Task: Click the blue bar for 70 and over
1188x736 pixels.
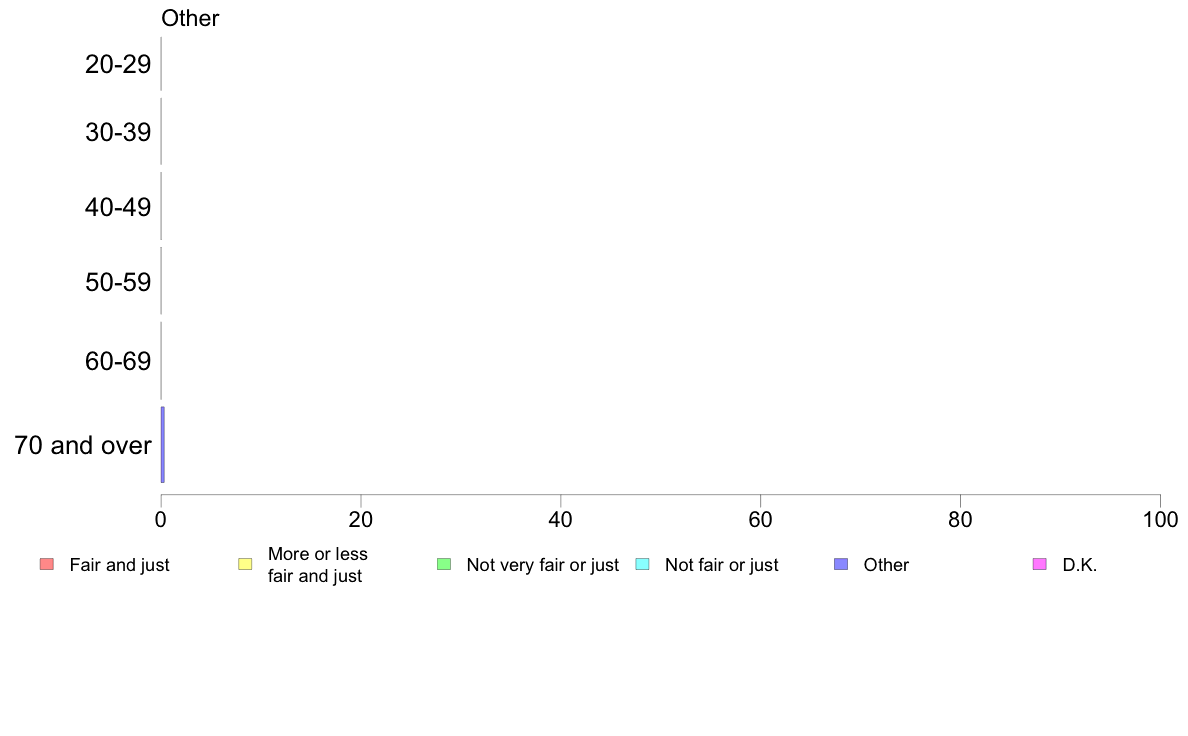Action: pos(163,444)
